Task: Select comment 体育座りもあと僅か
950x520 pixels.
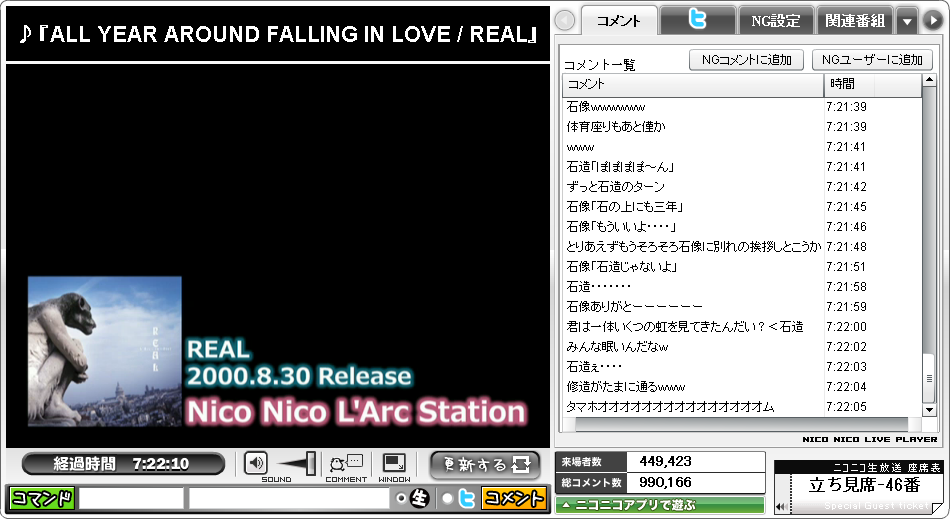Action: 616,127
